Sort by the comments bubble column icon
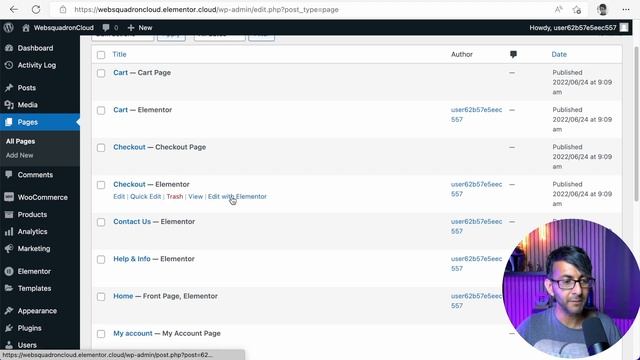The image size is (640, 360). (513, 54)
